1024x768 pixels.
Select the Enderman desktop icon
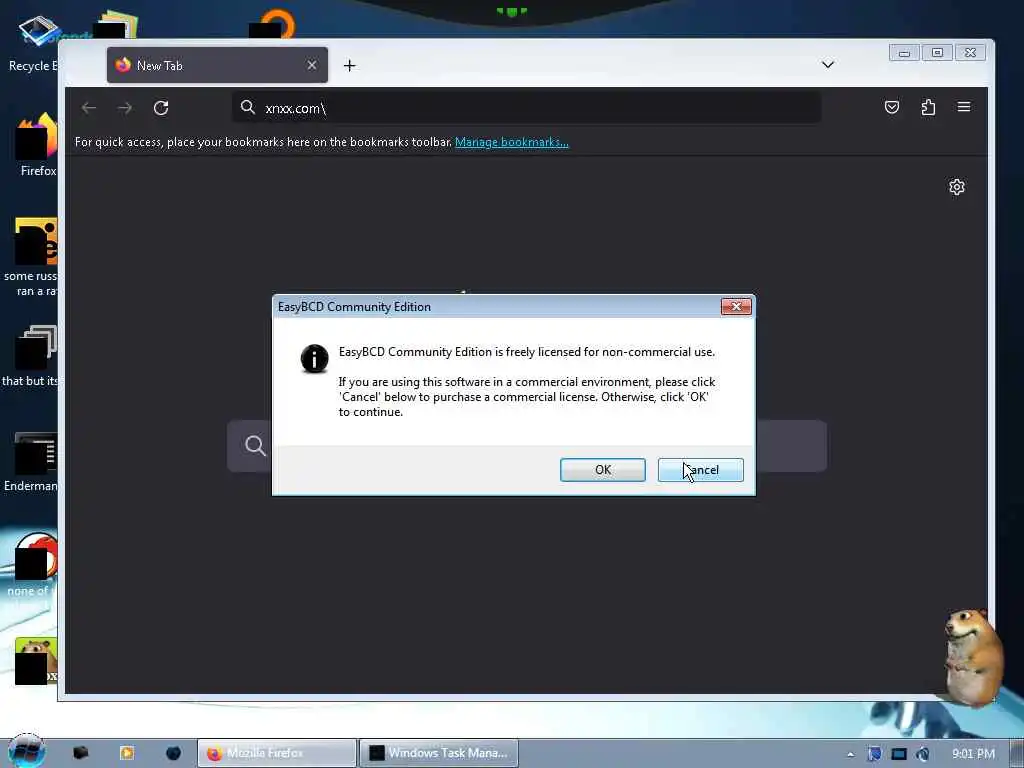(31, 460)
